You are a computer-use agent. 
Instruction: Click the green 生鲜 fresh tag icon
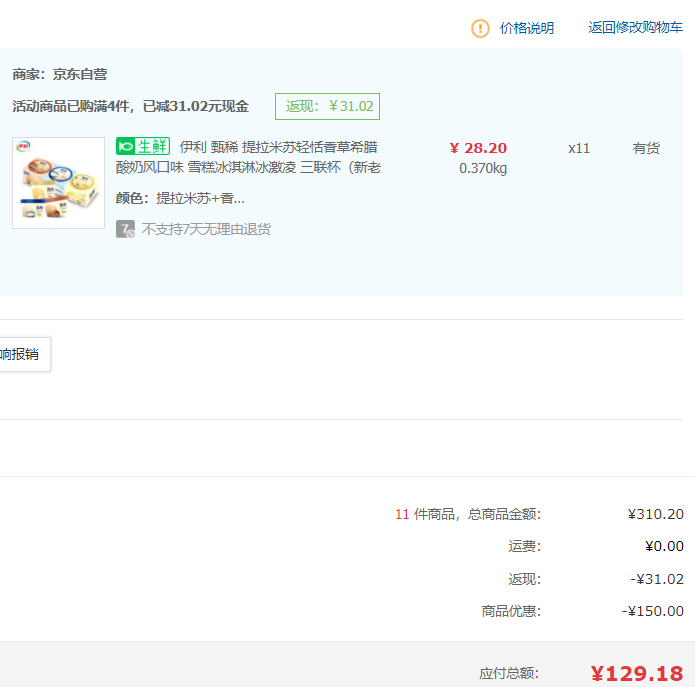[143, 146]
